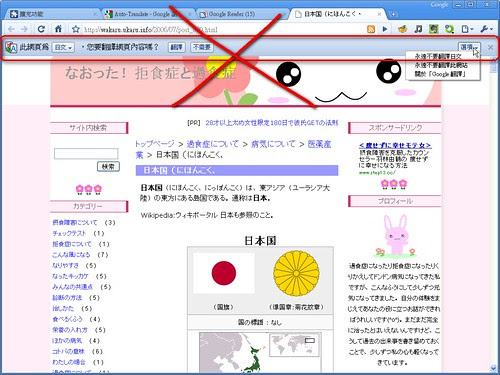Click the page's vertical scrollbar down arrow
This screenshot has width=500, height=375.
(x=493, y=368)
